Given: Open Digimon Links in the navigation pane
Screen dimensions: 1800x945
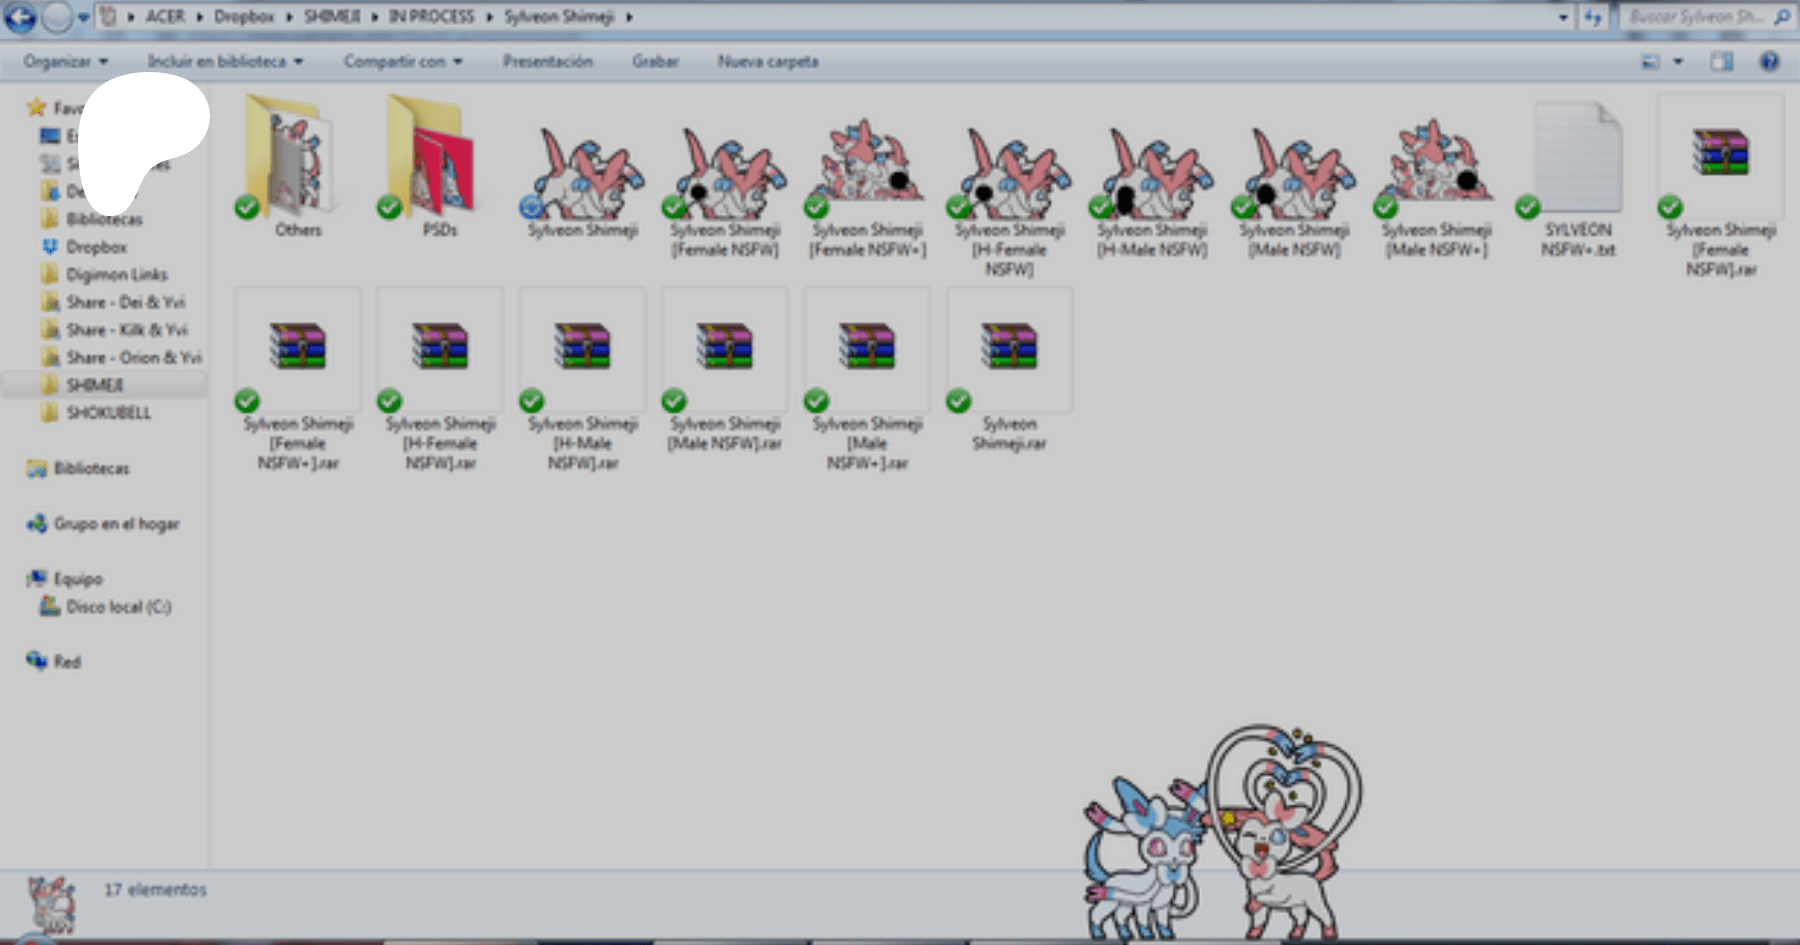Looking at the screenshot, I should [x=116, y=274].
